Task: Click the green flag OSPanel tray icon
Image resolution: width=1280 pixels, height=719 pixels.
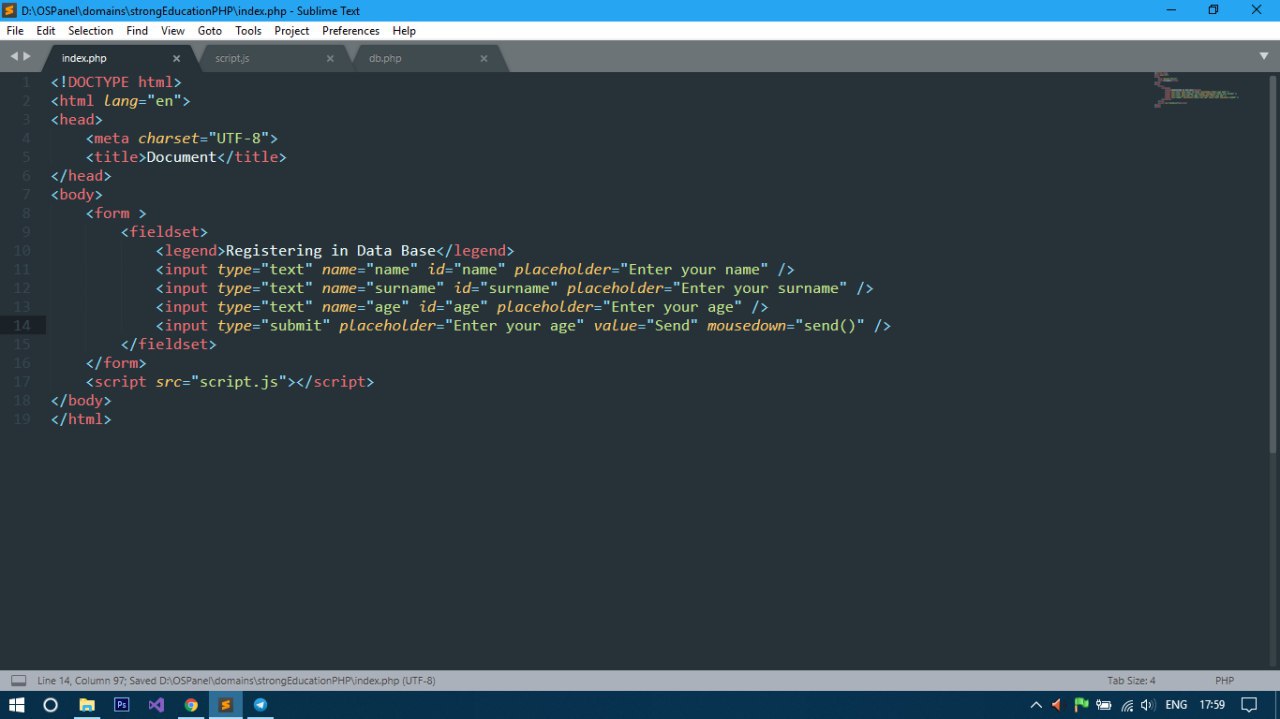Action: [1081, 705]
